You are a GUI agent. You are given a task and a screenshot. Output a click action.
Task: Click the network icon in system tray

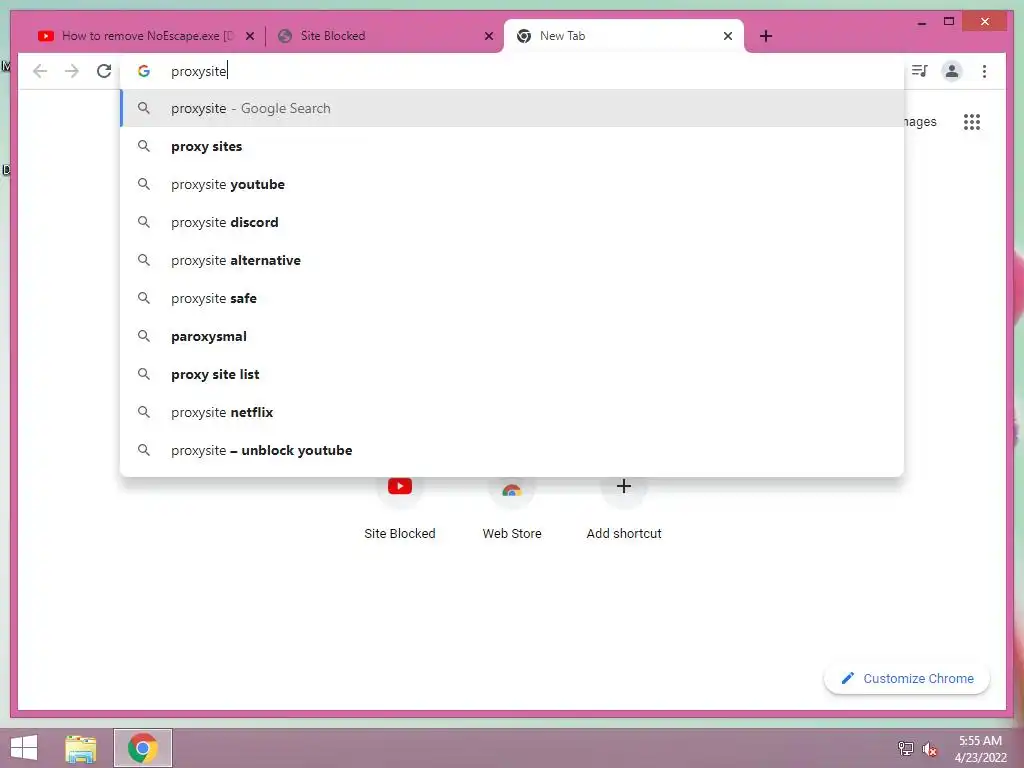click(x=905, y=748)
